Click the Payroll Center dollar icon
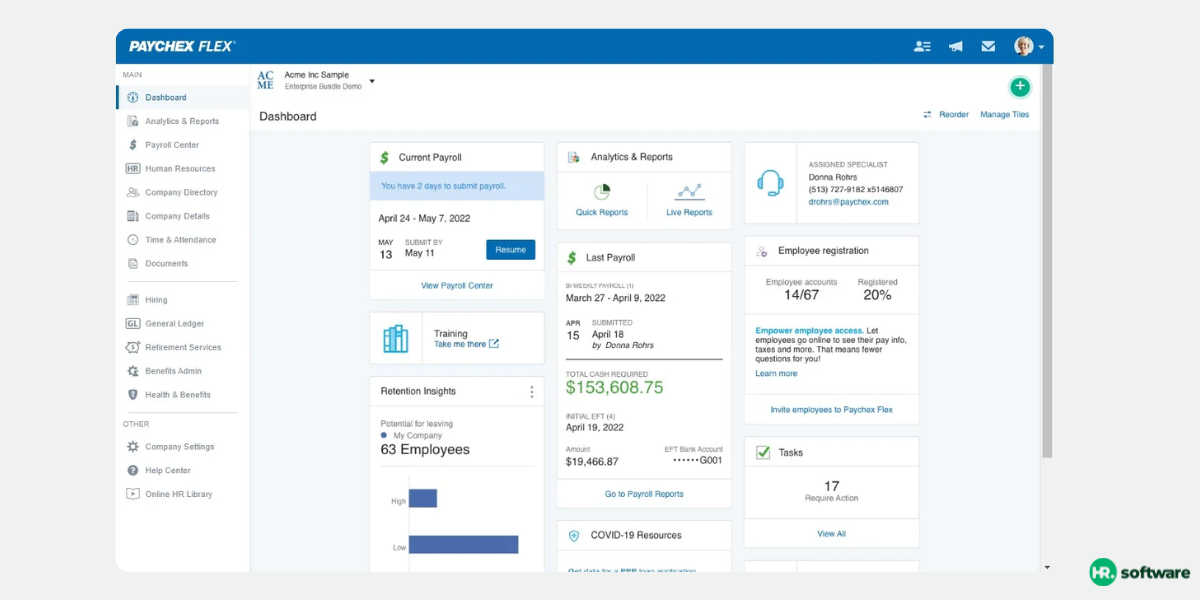This screenshot has width=1200, height=600. click(133, 145)
